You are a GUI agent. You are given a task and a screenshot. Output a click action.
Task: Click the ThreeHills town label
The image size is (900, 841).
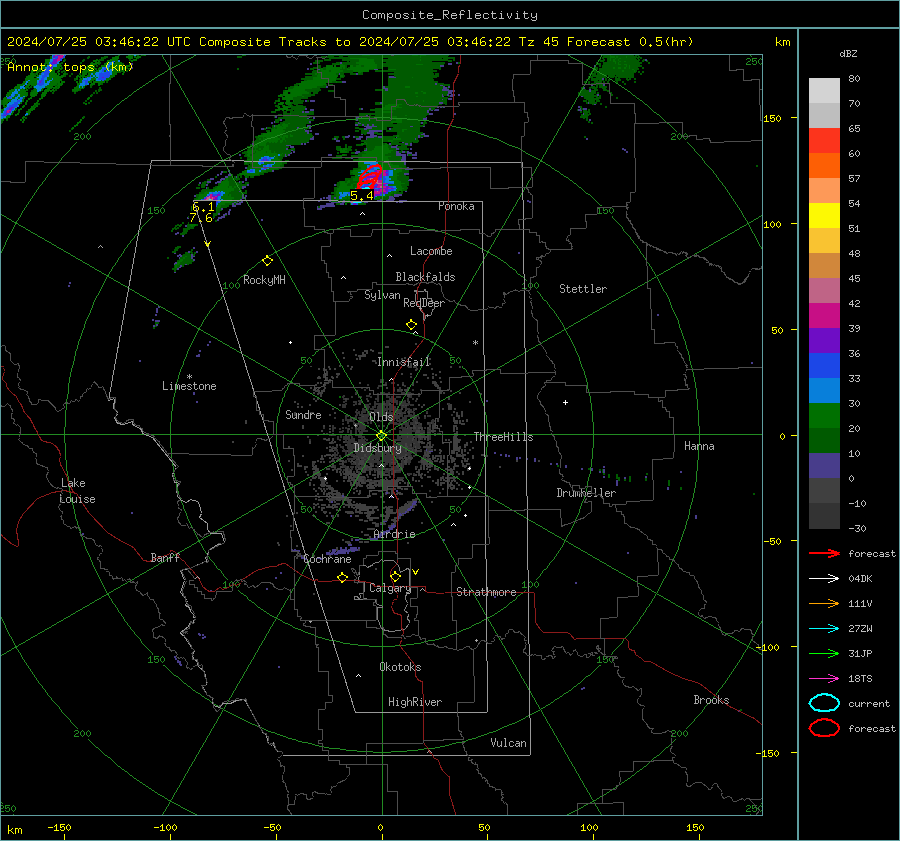click(503, 437)
